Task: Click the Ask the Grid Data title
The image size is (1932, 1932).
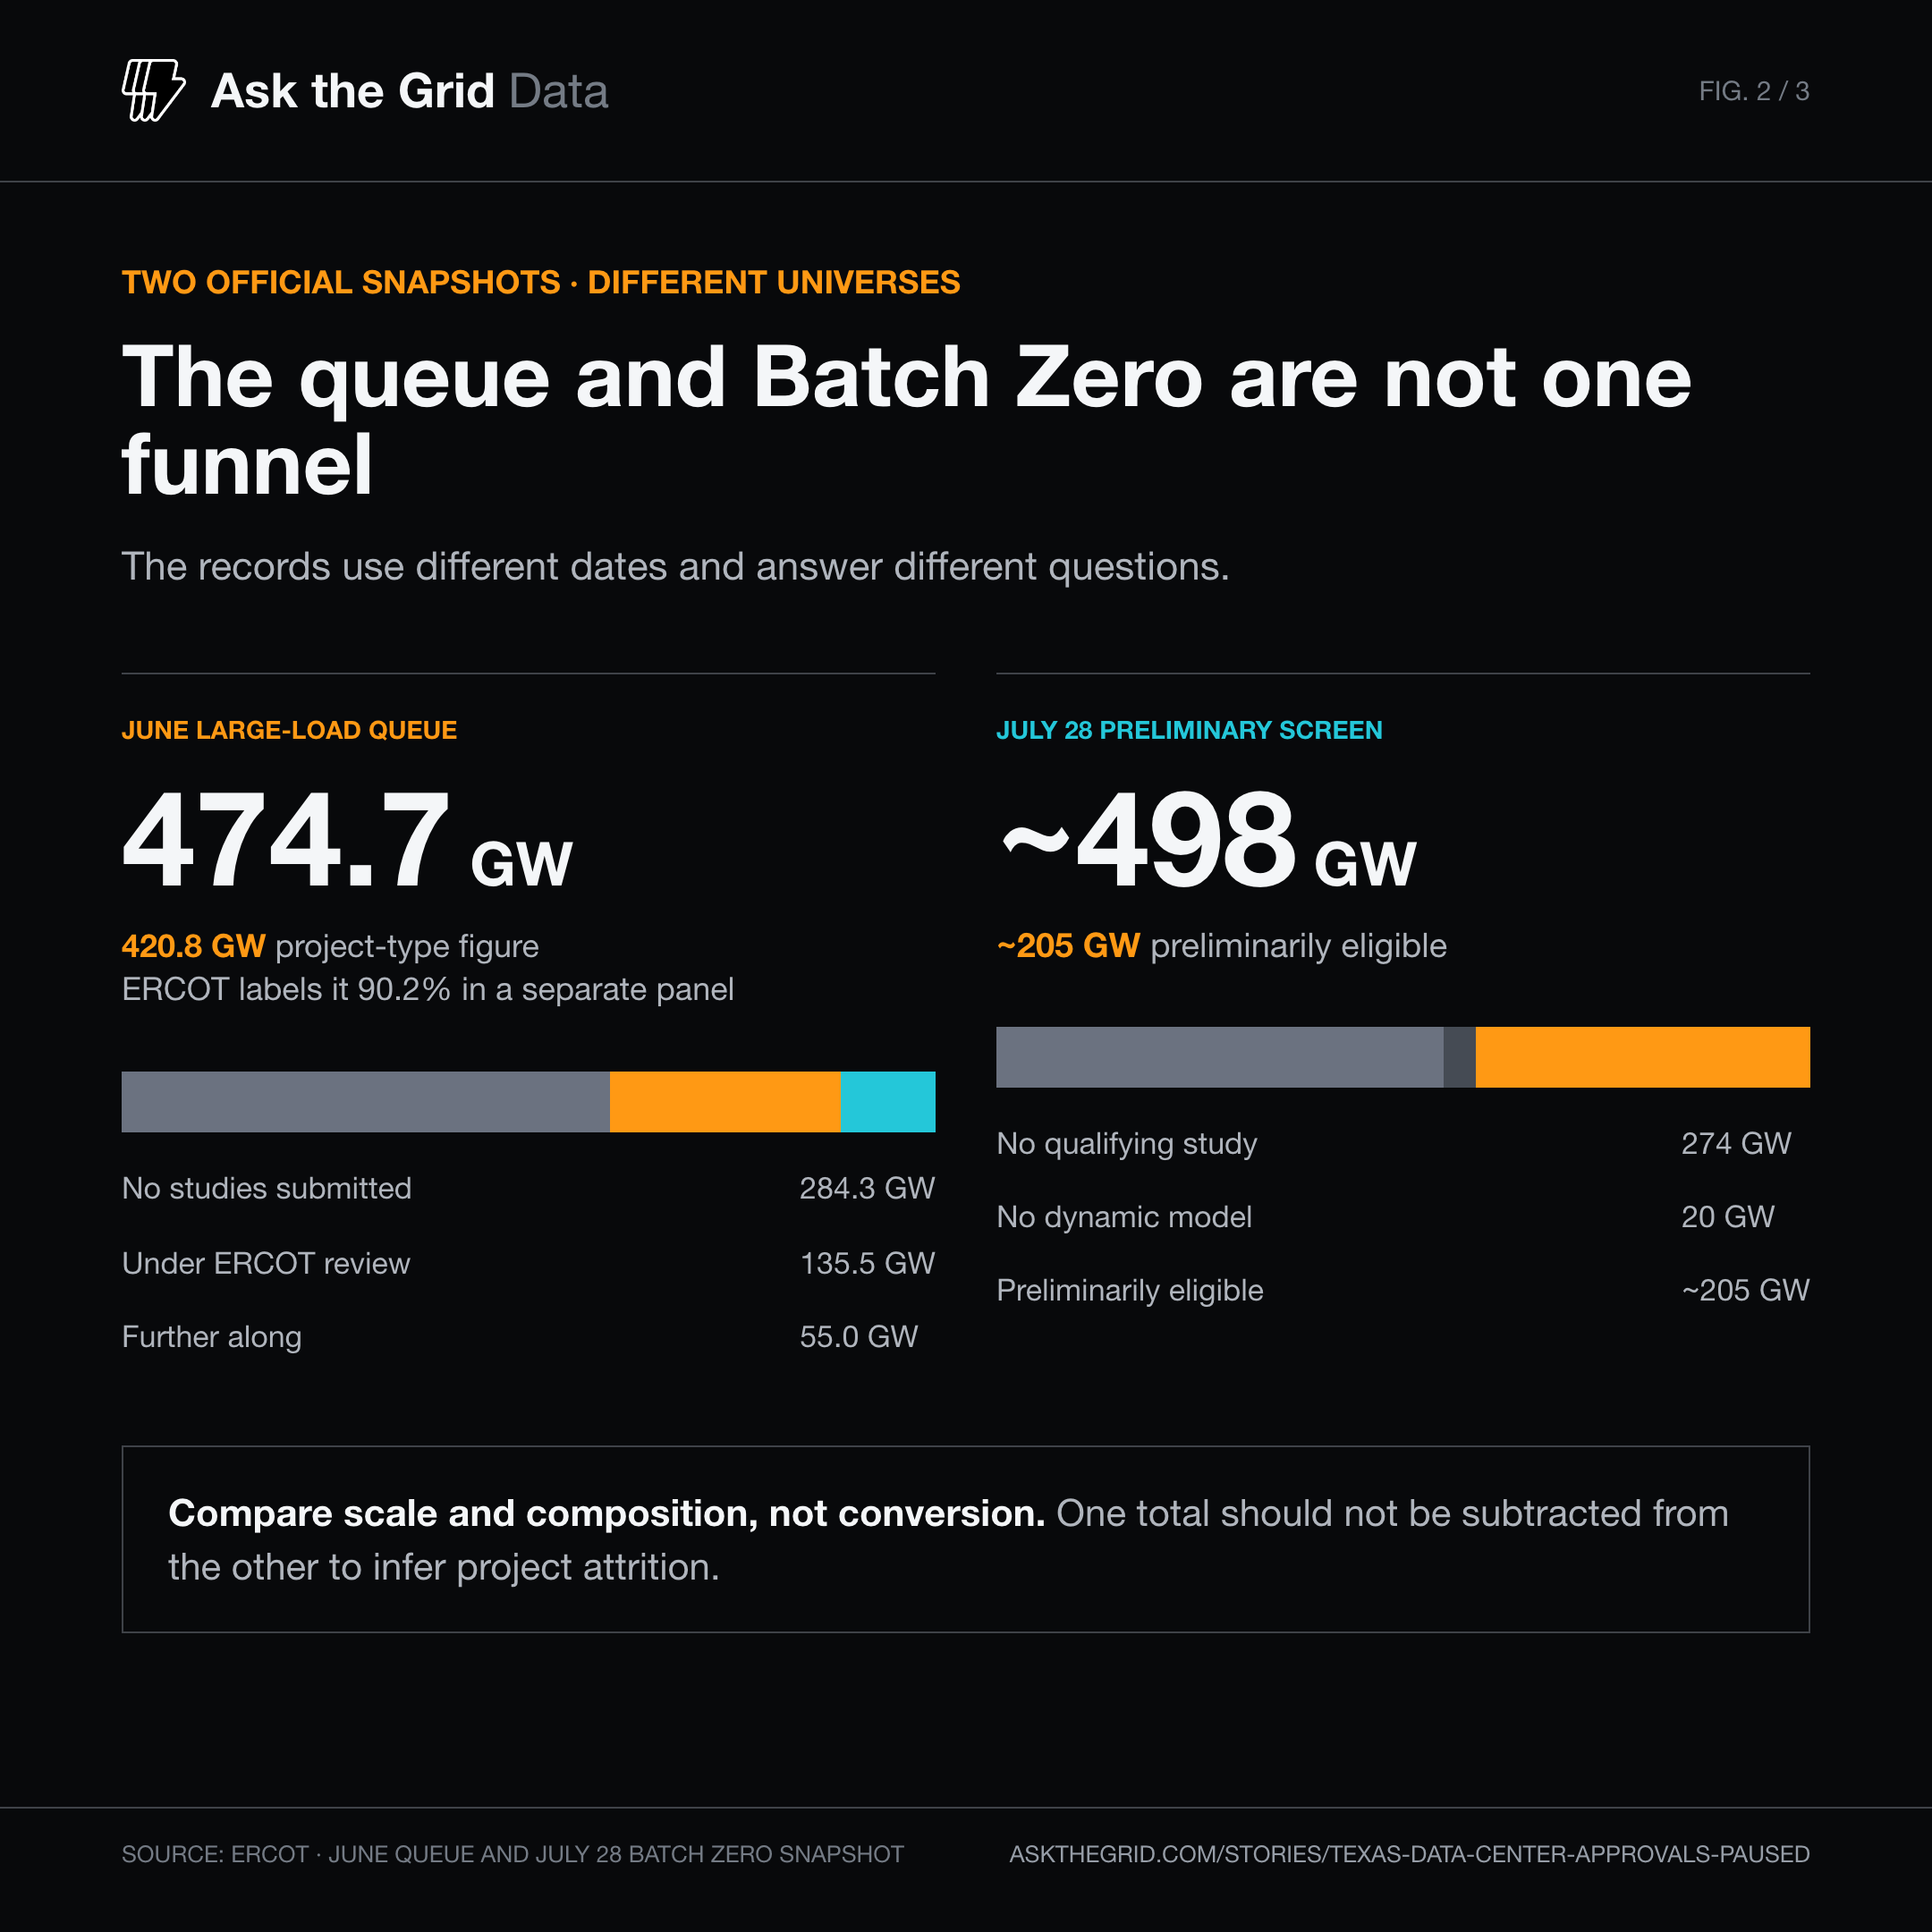Action: click(409, 91)
